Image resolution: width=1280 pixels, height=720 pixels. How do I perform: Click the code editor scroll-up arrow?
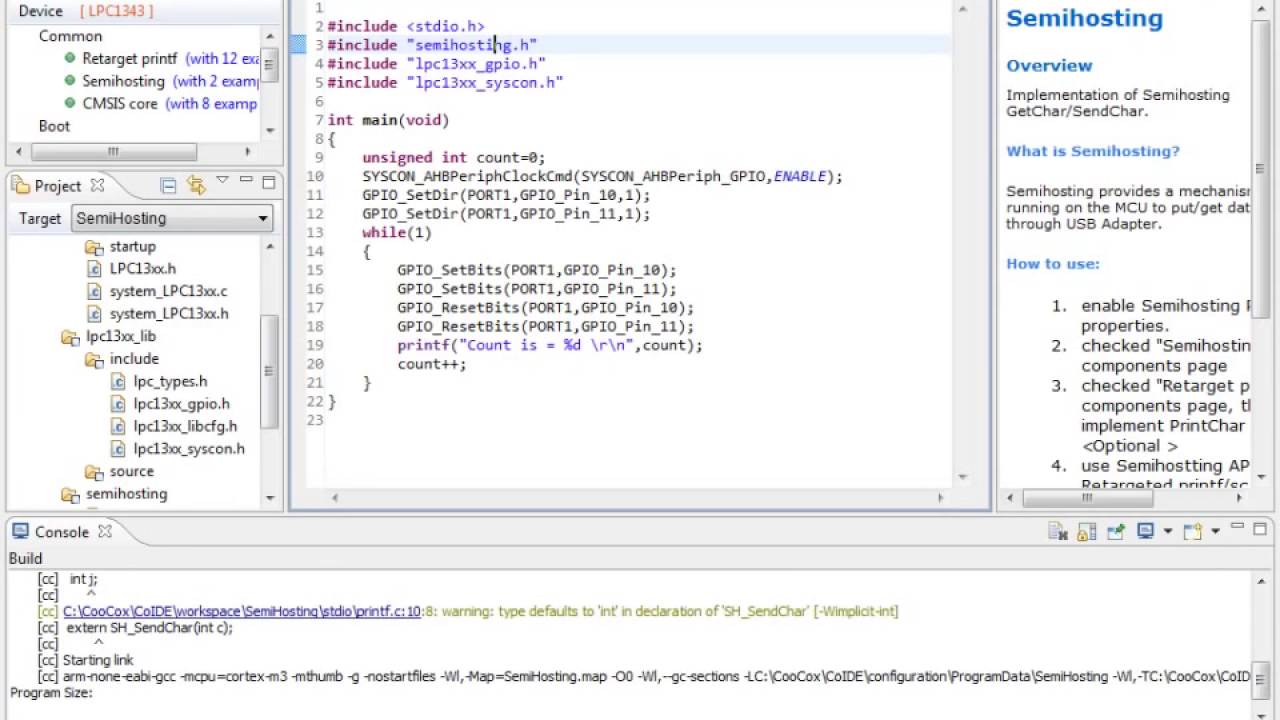pyautogui.click(x=962, y=9)
